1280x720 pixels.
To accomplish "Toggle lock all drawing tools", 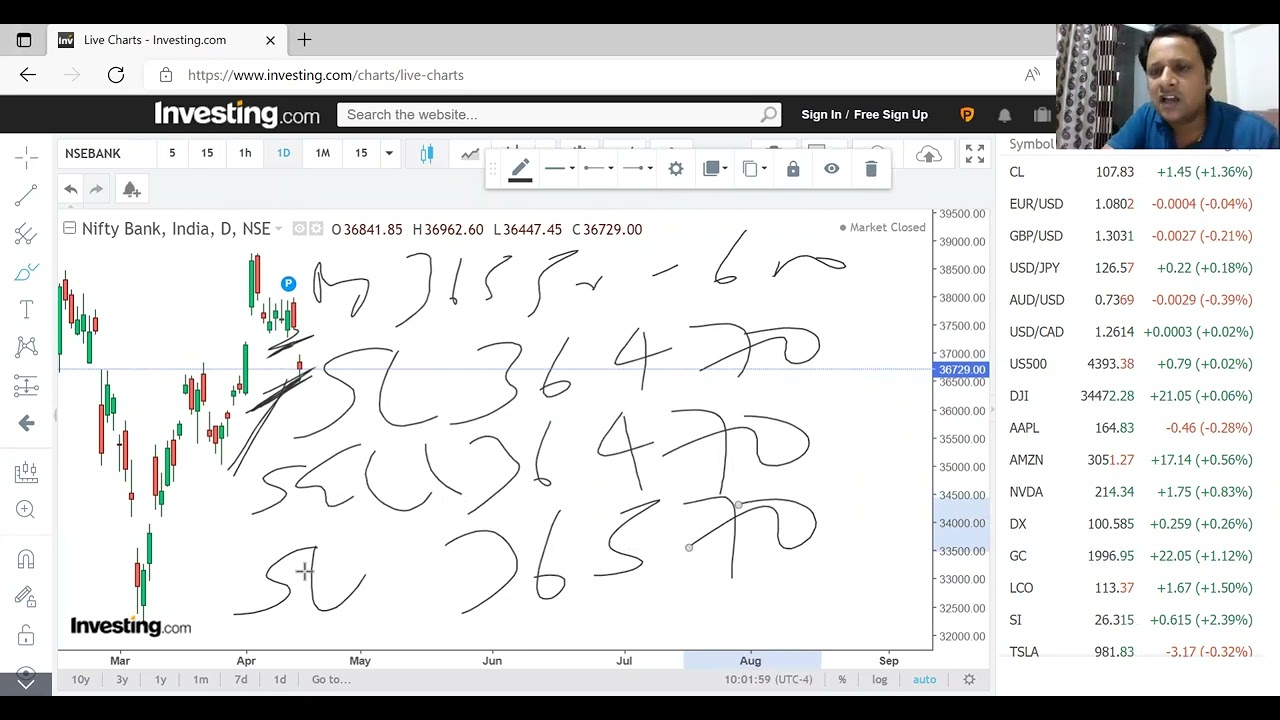I will coord(27,636).
